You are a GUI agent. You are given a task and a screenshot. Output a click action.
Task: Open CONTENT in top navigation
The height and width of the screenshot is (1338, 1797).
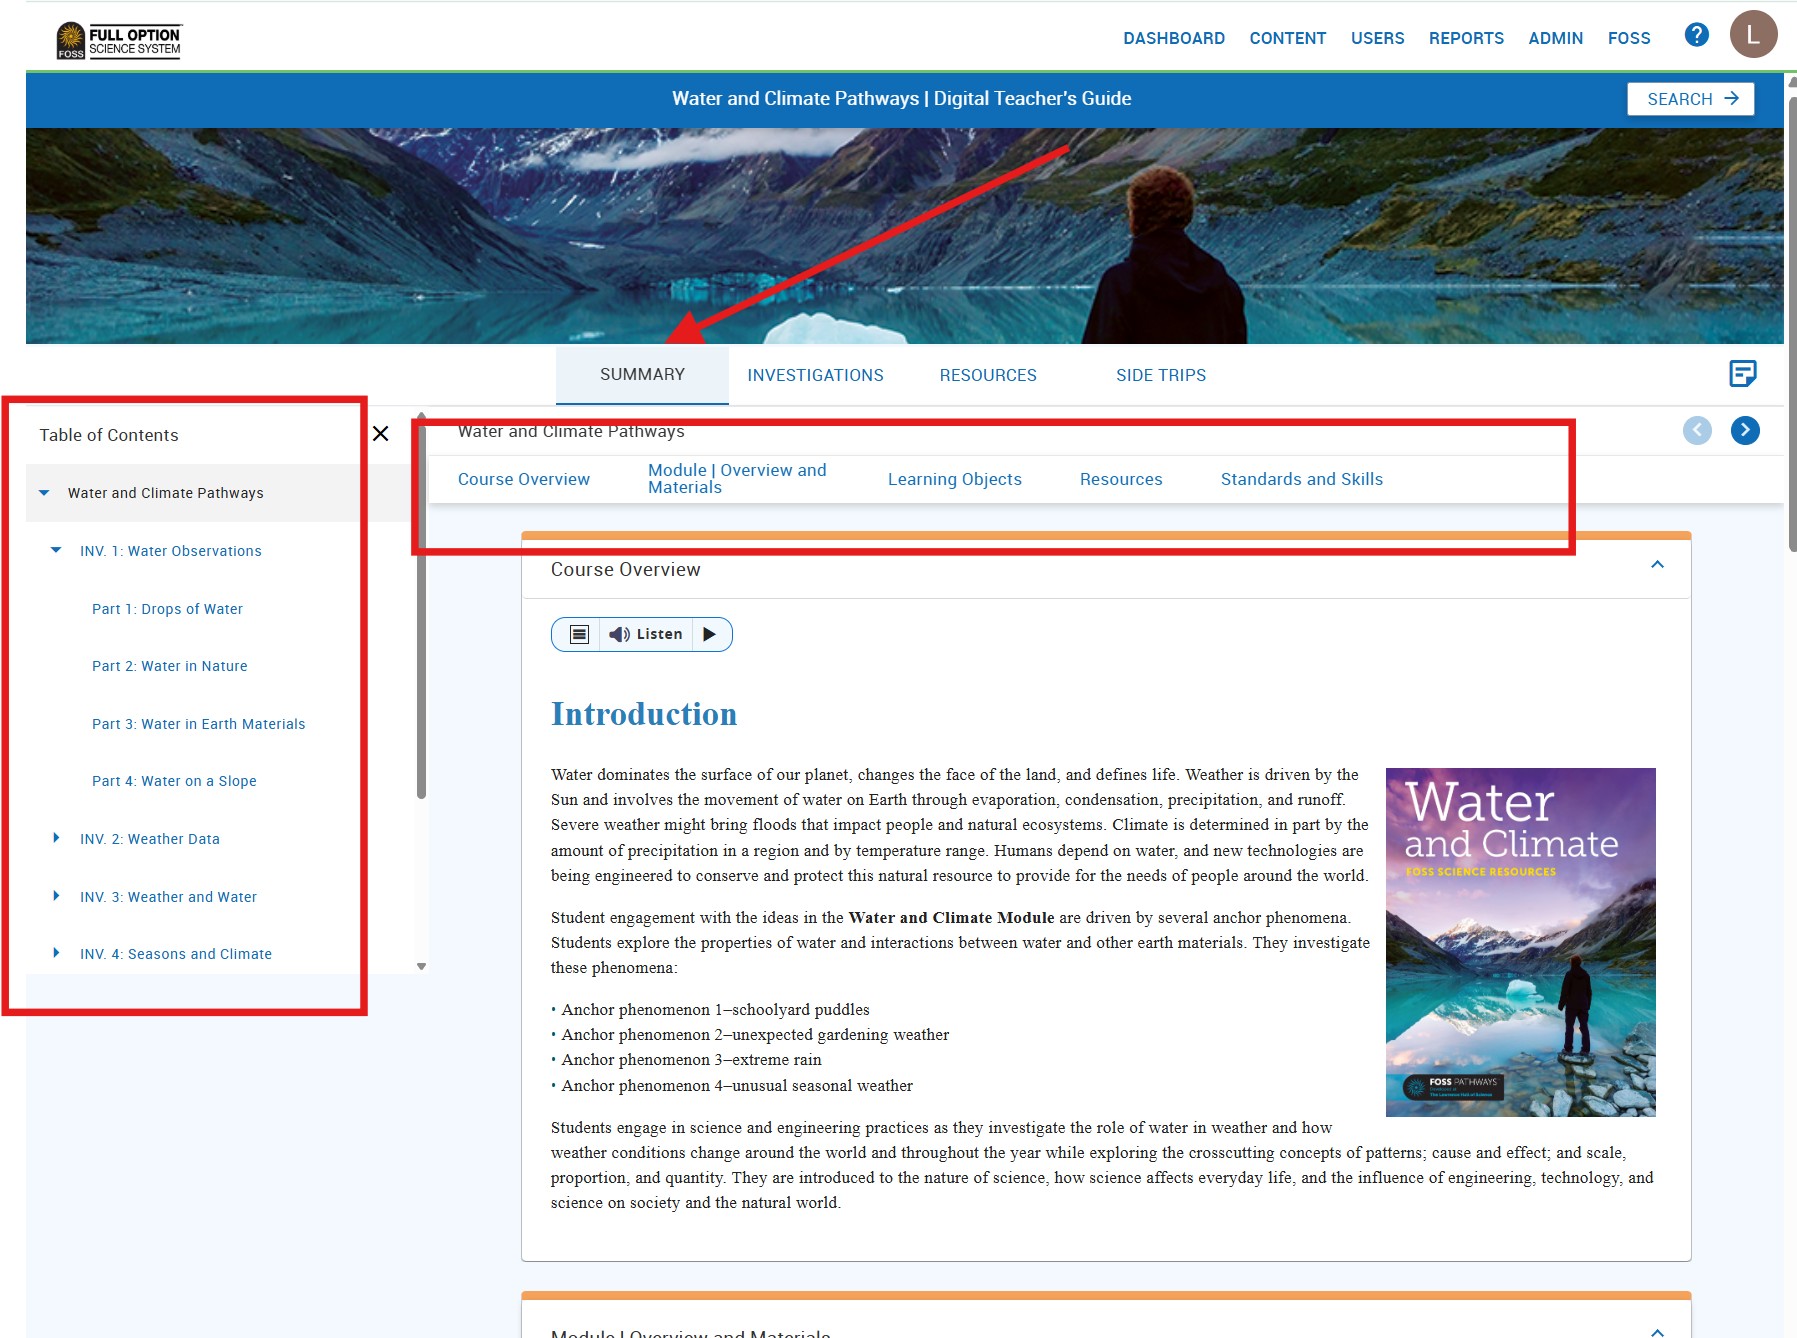(1288, 38)
